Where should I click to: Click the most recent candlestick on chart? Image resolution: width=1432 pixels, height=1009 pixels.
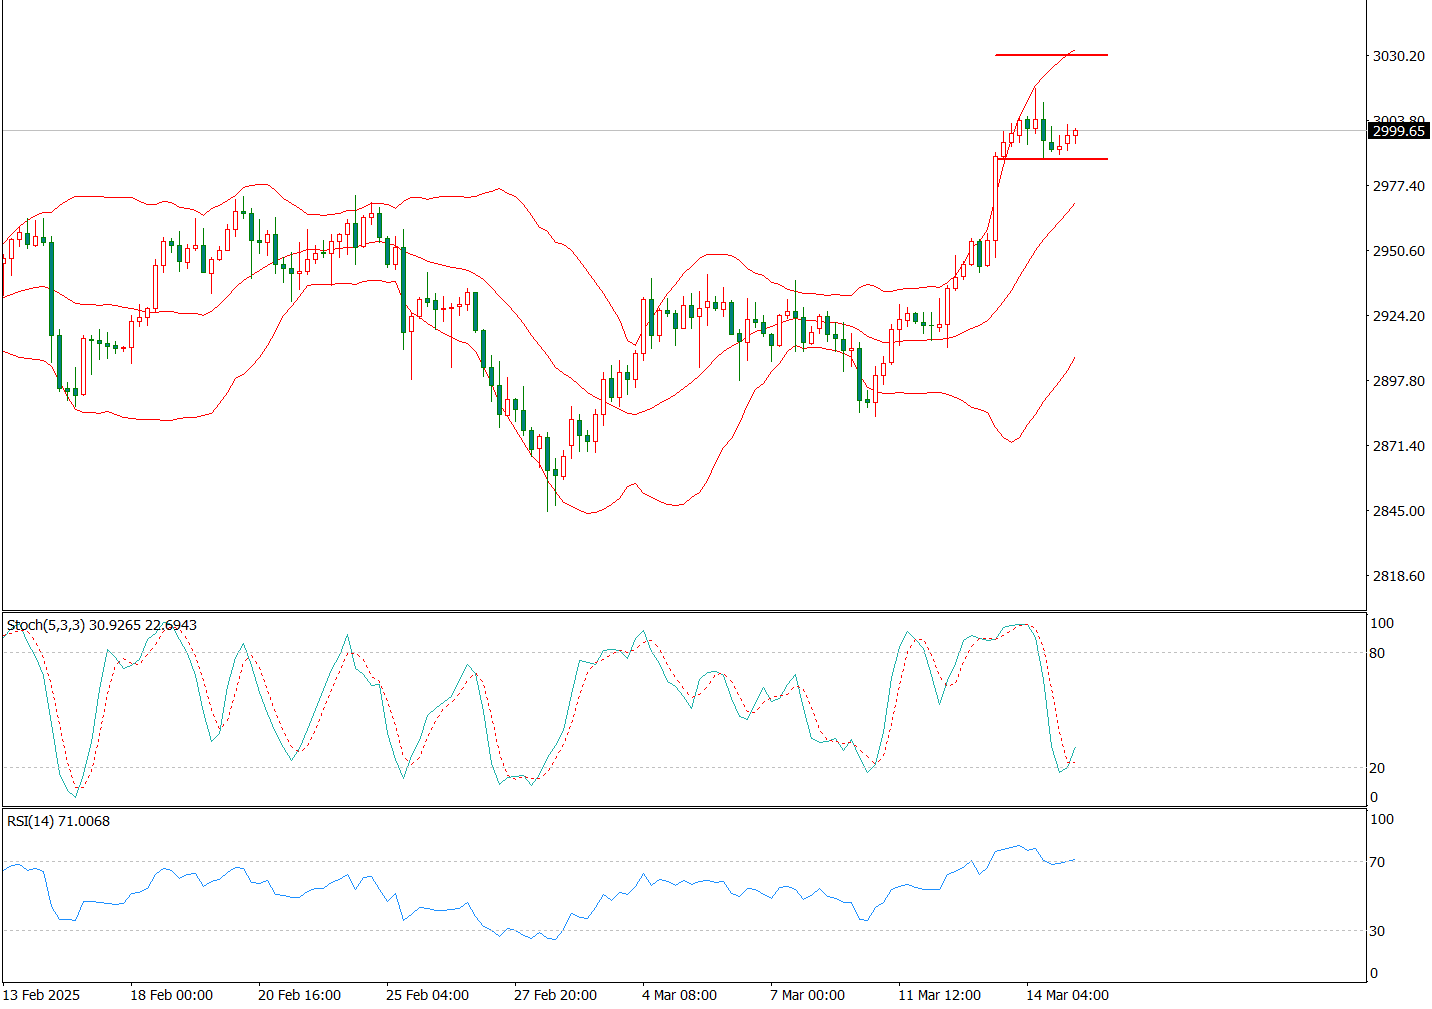click(x=1075, y=133)
